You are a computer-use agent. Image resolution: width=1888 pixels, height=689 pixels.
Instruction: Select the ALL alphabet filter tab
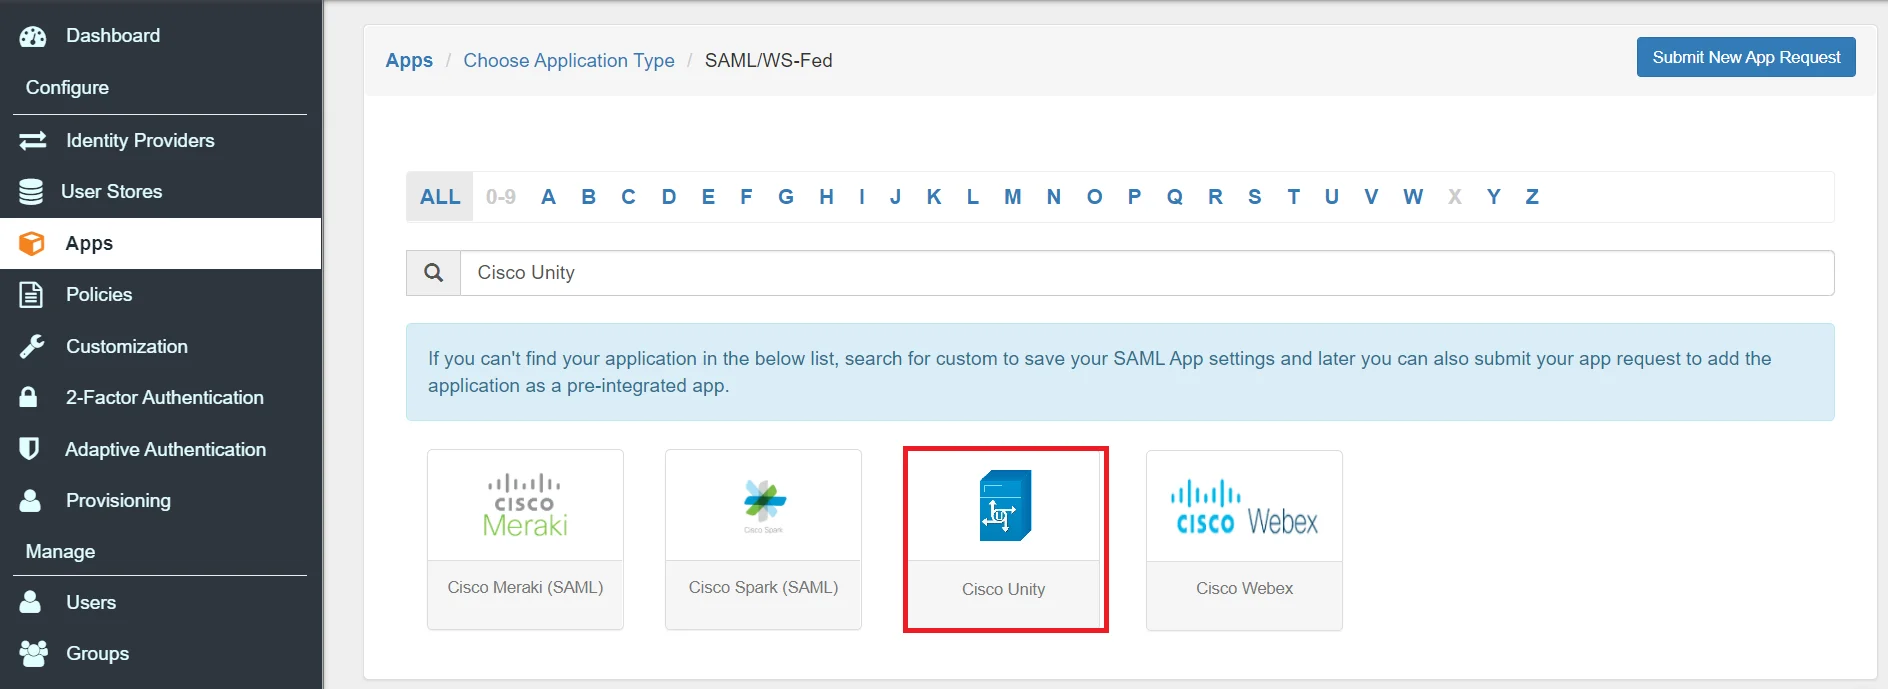tap(440, 197)
